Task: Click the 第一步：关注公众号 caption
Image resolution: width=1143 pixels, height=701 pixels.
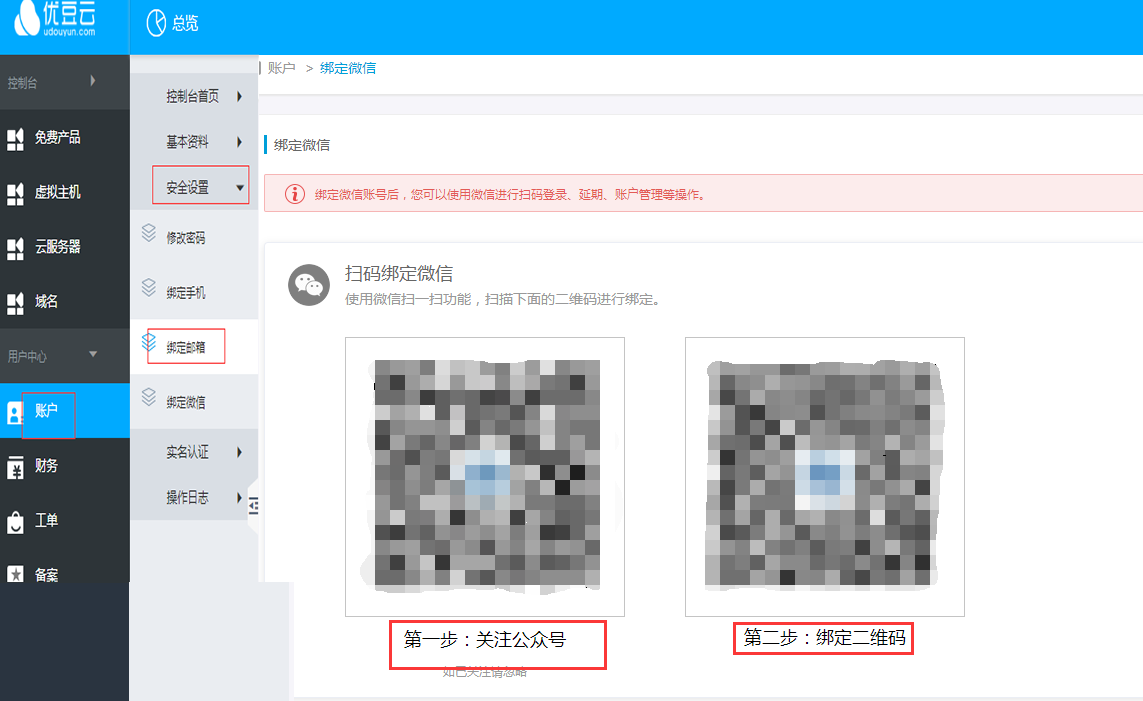Action: (485, 640)
